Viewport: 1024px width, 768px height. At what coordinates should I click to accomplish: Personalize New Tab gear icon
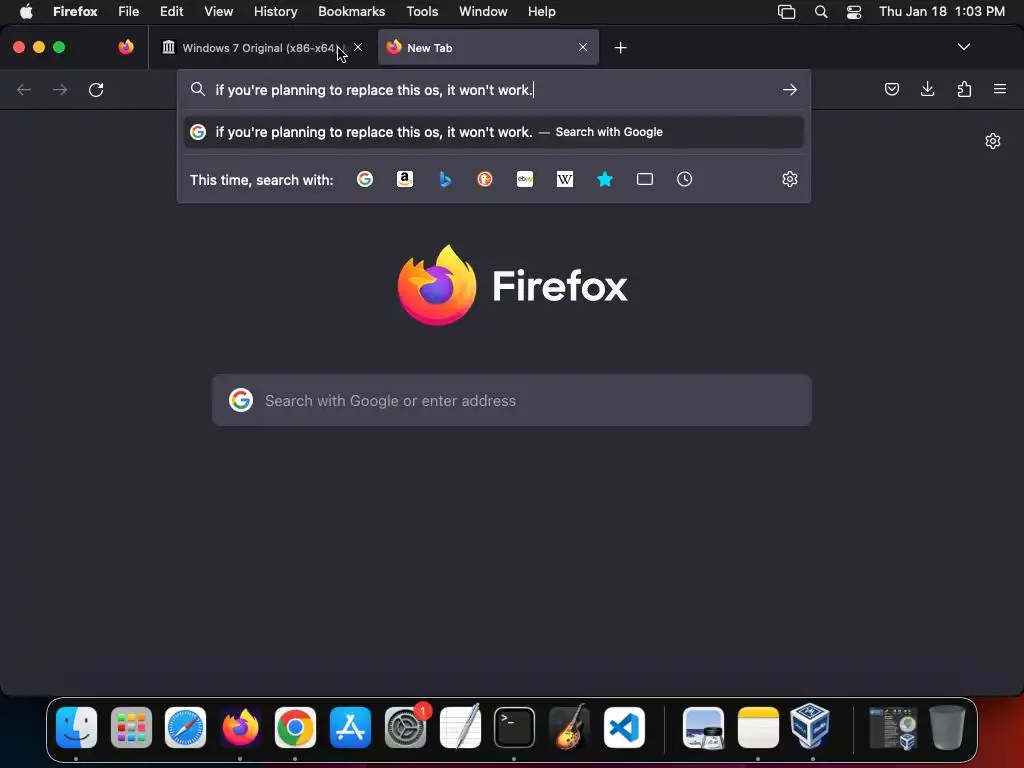[993, 141]
